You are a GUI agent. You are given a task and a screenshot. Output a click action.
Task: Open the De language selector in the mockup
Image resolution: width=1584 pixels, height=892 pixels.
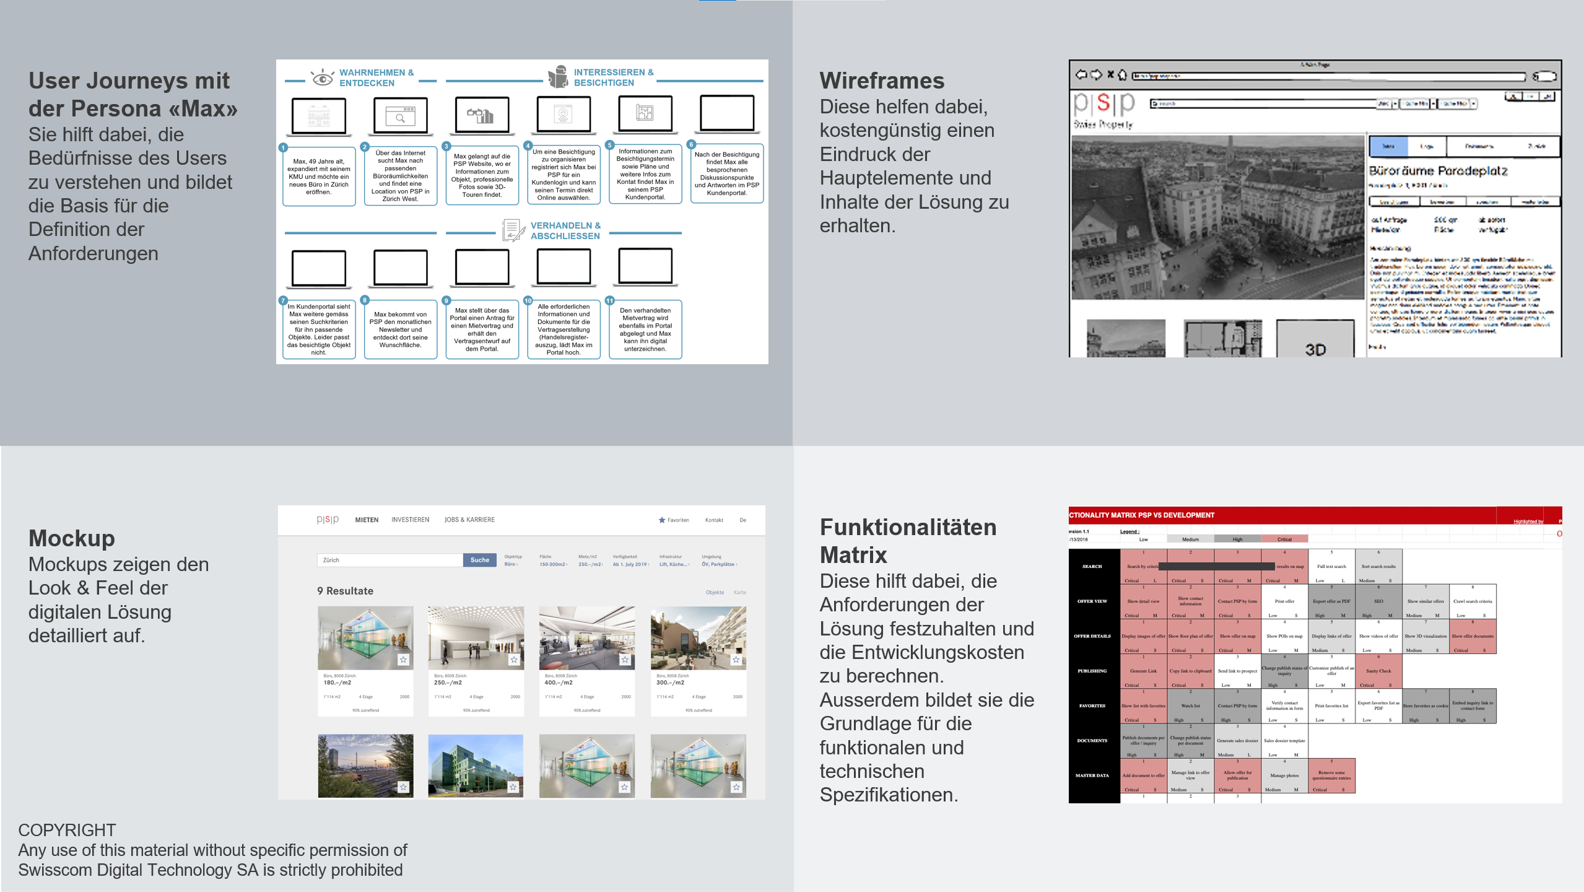coord(743,520)
